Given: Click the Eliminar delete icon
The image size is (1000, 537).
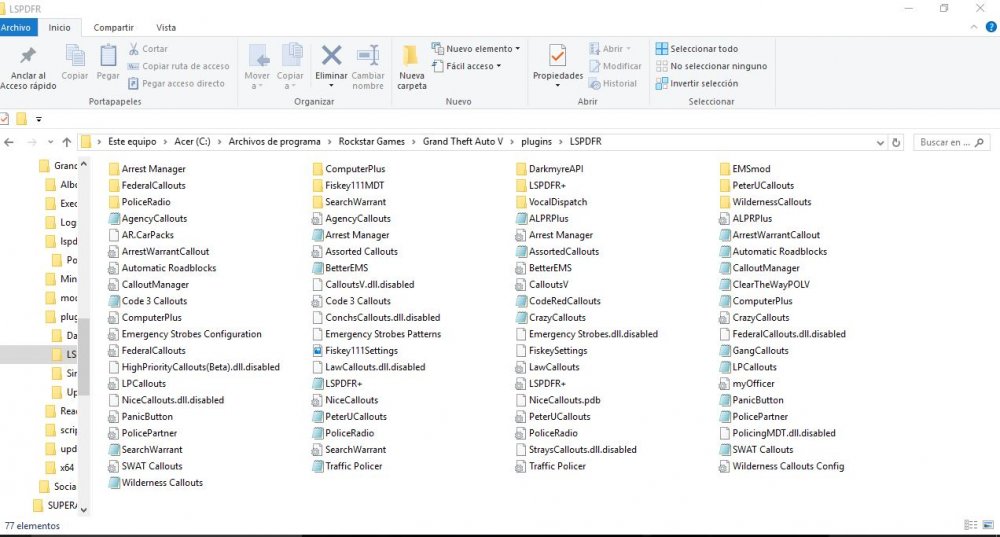Looking at the screenshot, I should (x=331, y=55).
